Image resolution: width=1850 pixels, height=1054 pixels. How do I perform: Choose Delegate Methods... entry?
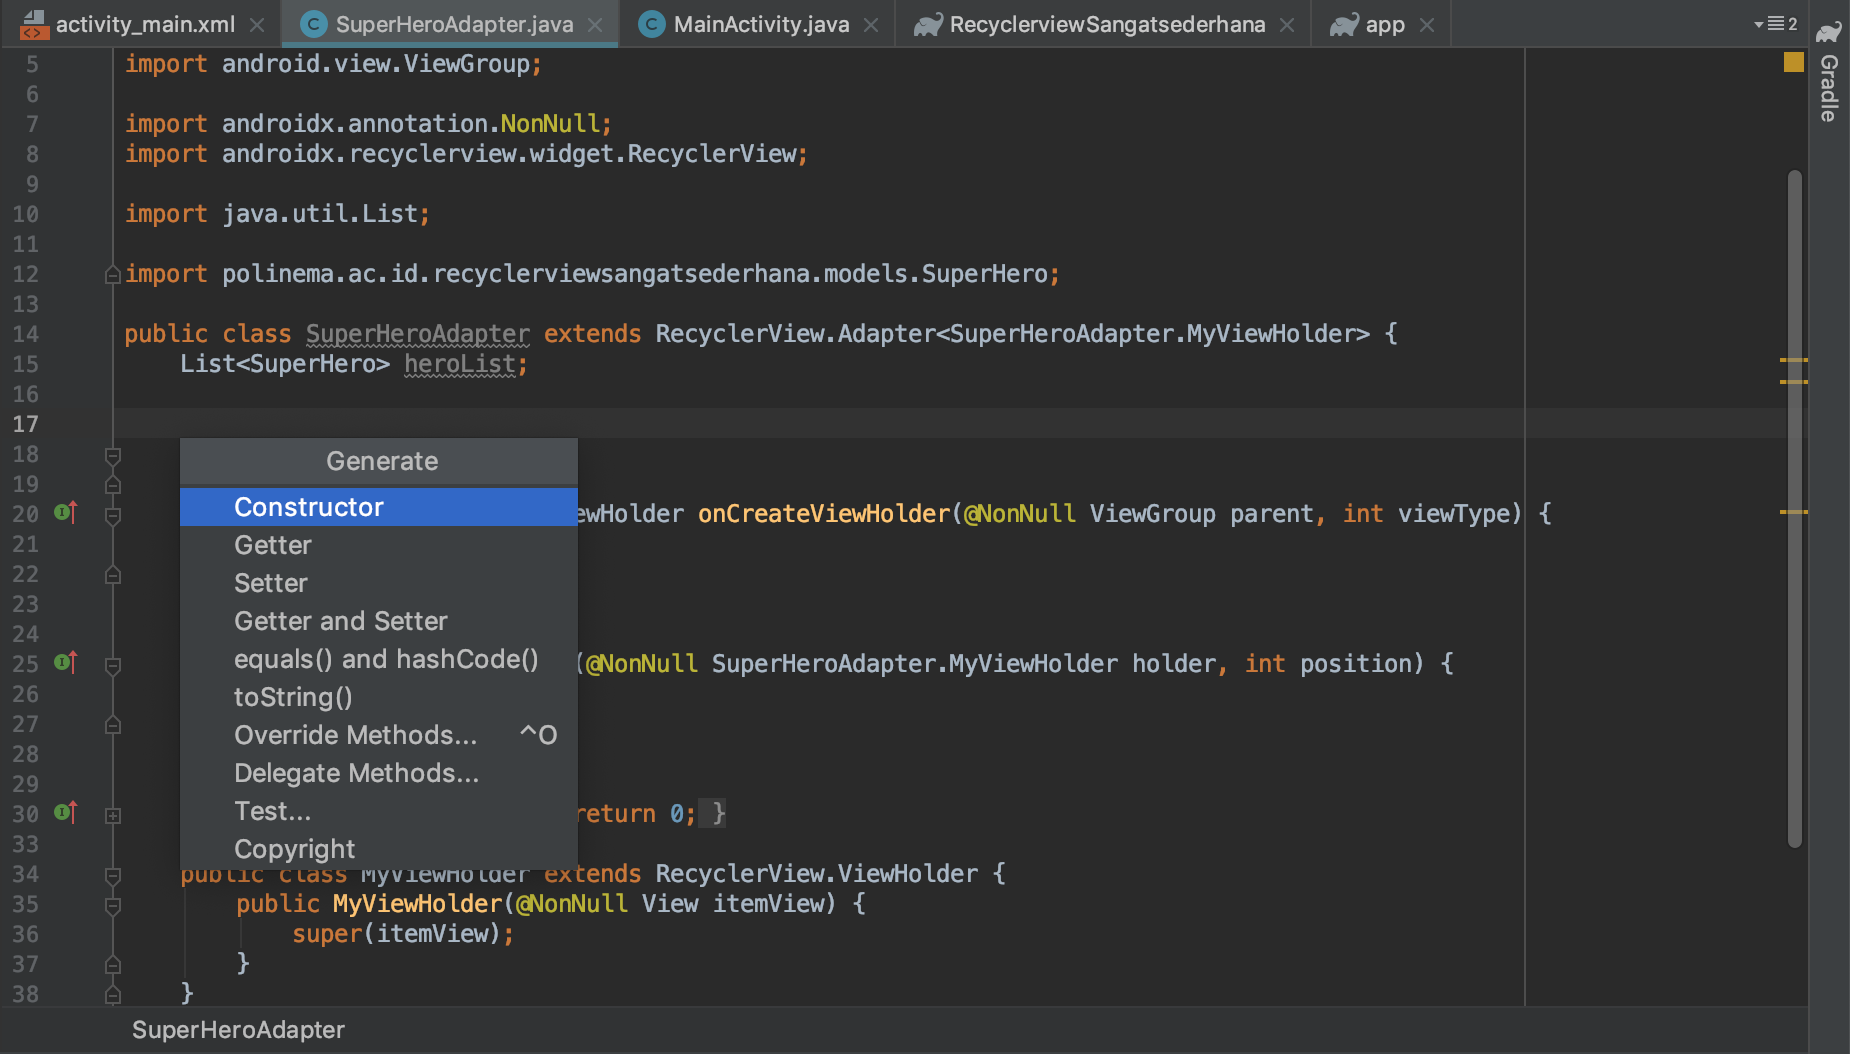coord(378,773)
